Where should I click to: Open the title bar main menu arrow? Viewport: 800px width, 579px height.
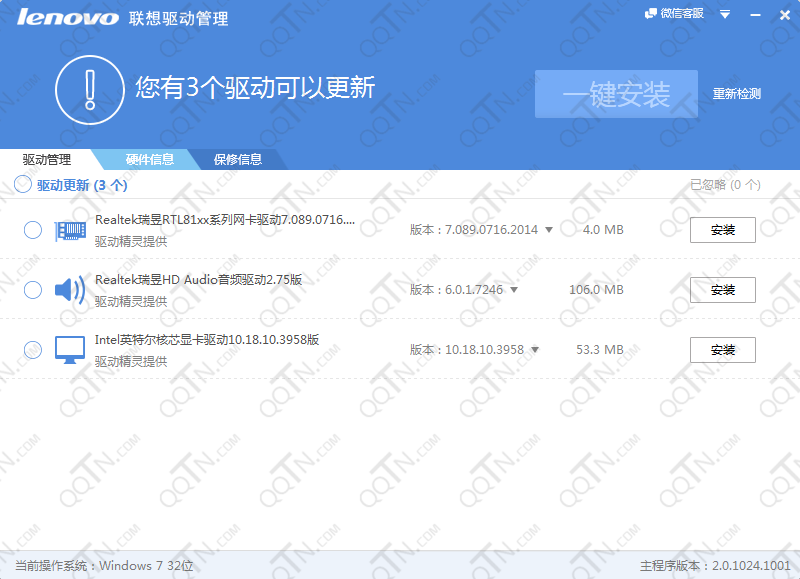click(725, 14)
